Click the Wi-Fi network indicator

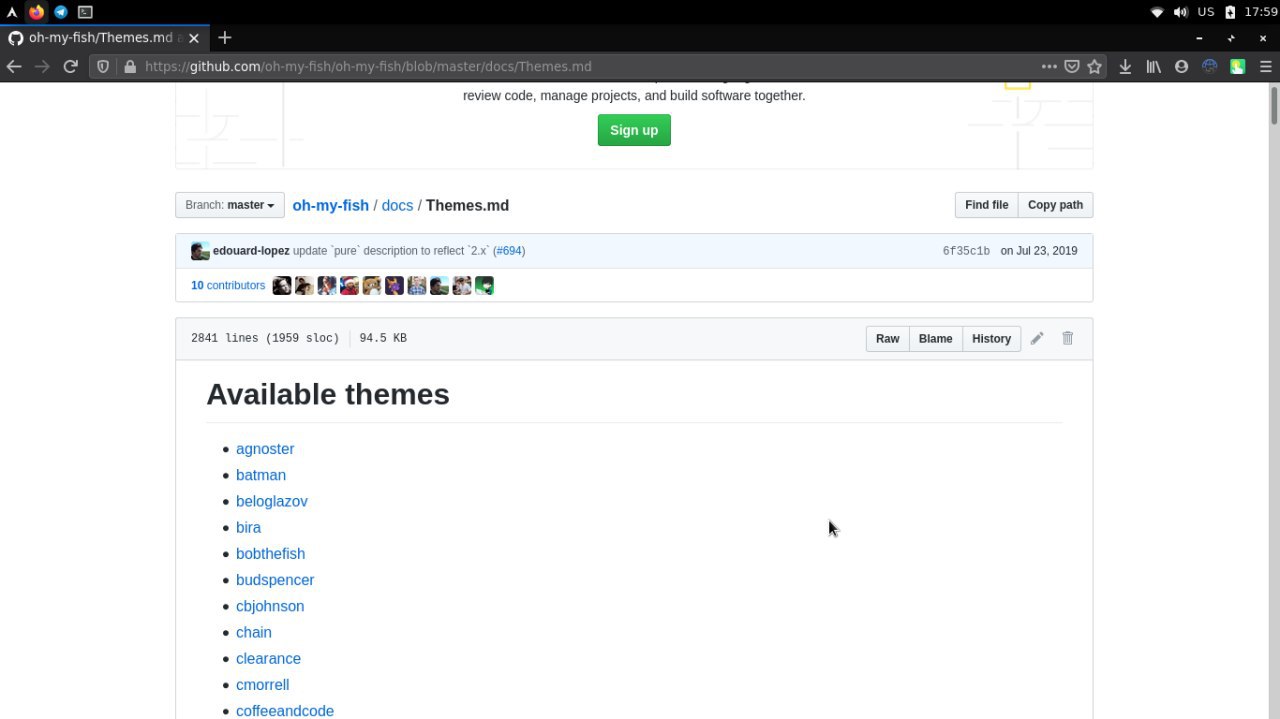[1157, 12]
